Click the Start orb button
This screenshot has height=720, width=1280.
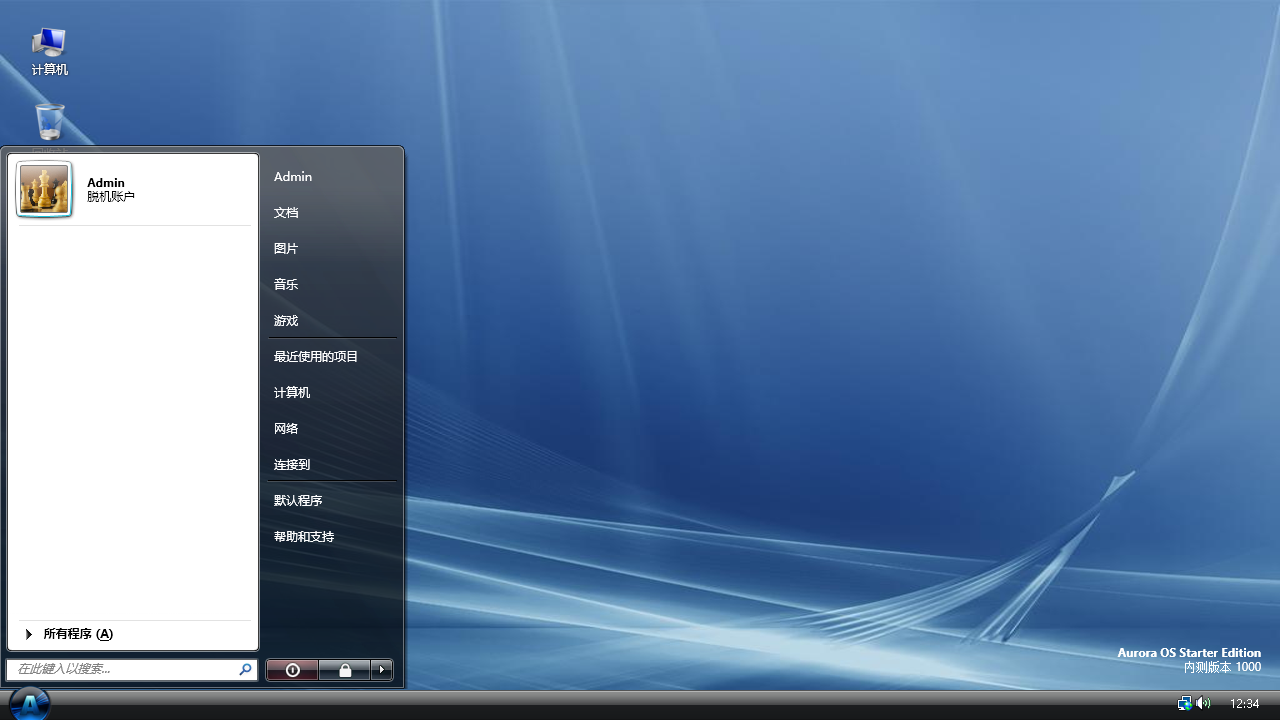[x=29, y=703]
